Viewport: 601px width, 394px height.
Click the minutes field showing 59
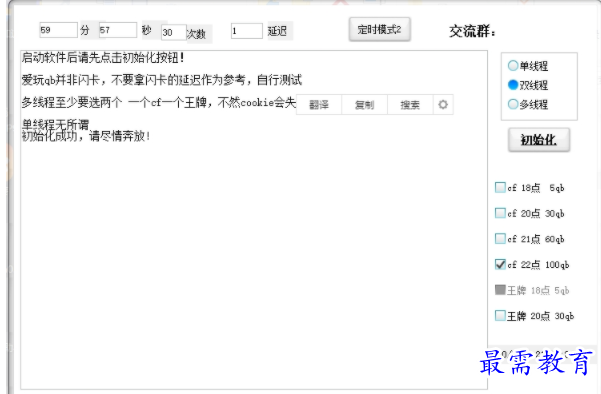pos(58,30)
